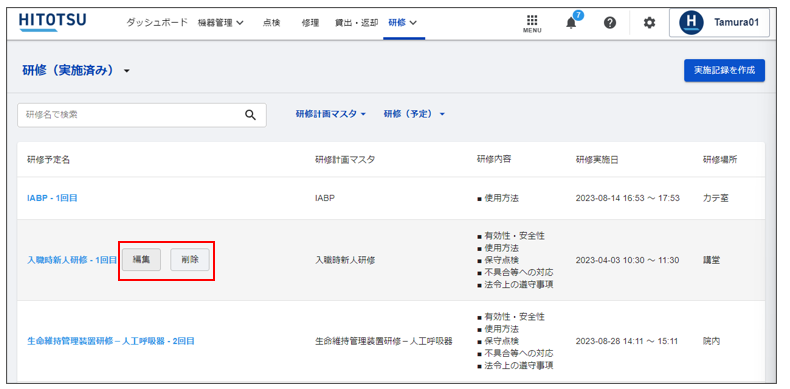Click the 研修実施日 column header
Screen dimensions: 790x389
pos(597,160)
